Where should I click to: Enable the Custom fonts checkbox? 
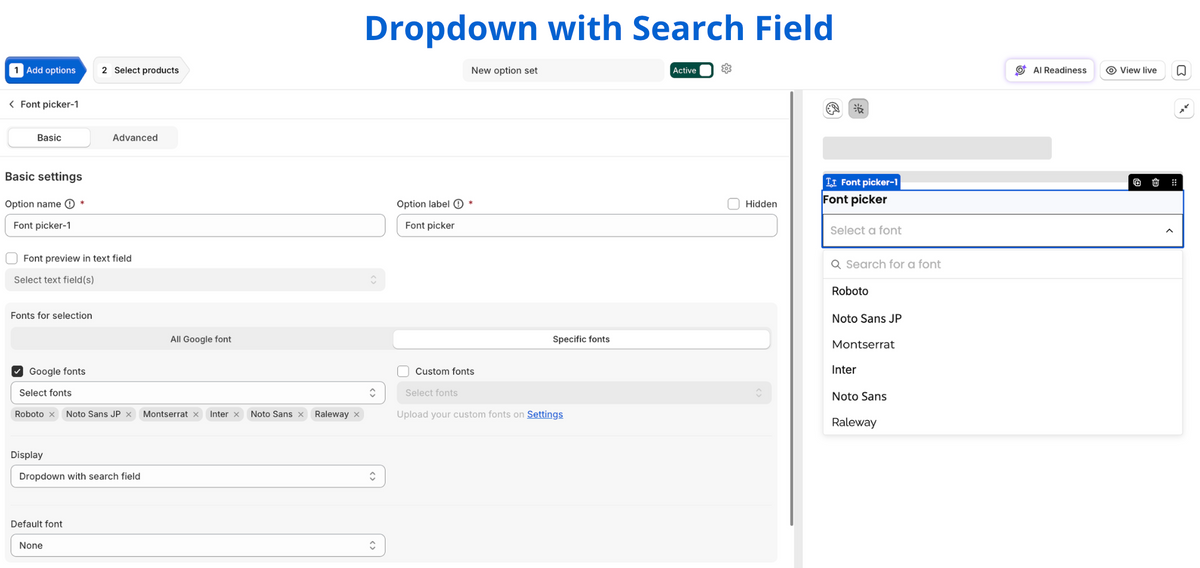coord(403,371)
